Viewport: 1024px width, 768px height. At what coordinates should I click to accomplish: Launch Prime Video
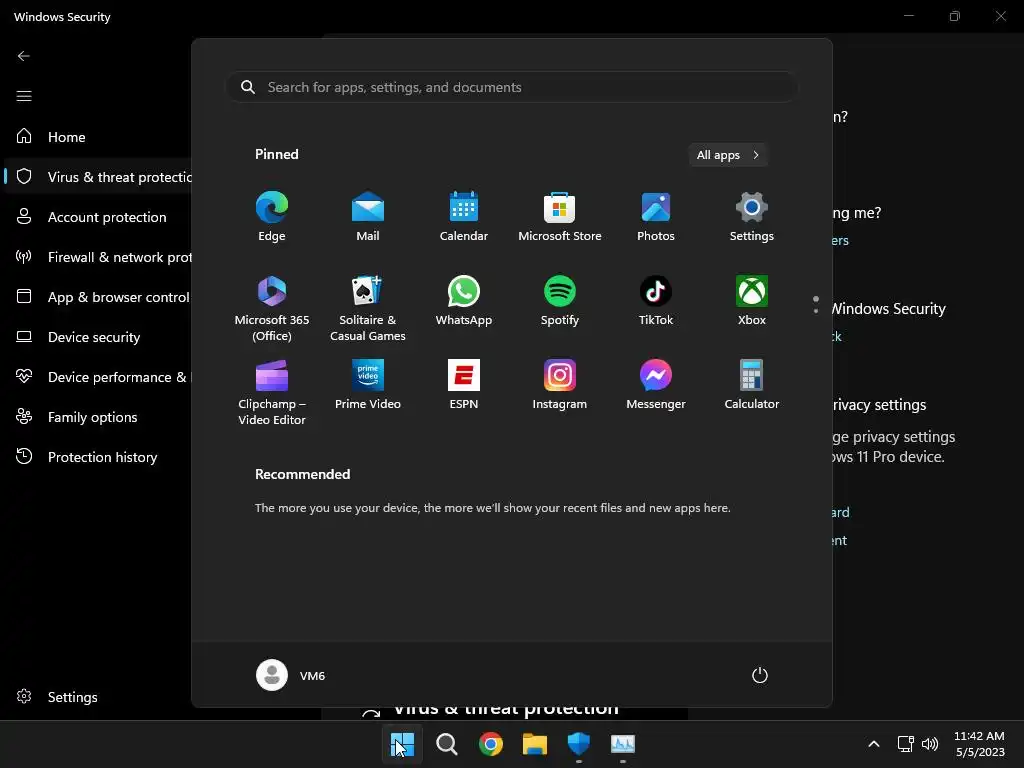pyautogui.click(x=368, y=384)
